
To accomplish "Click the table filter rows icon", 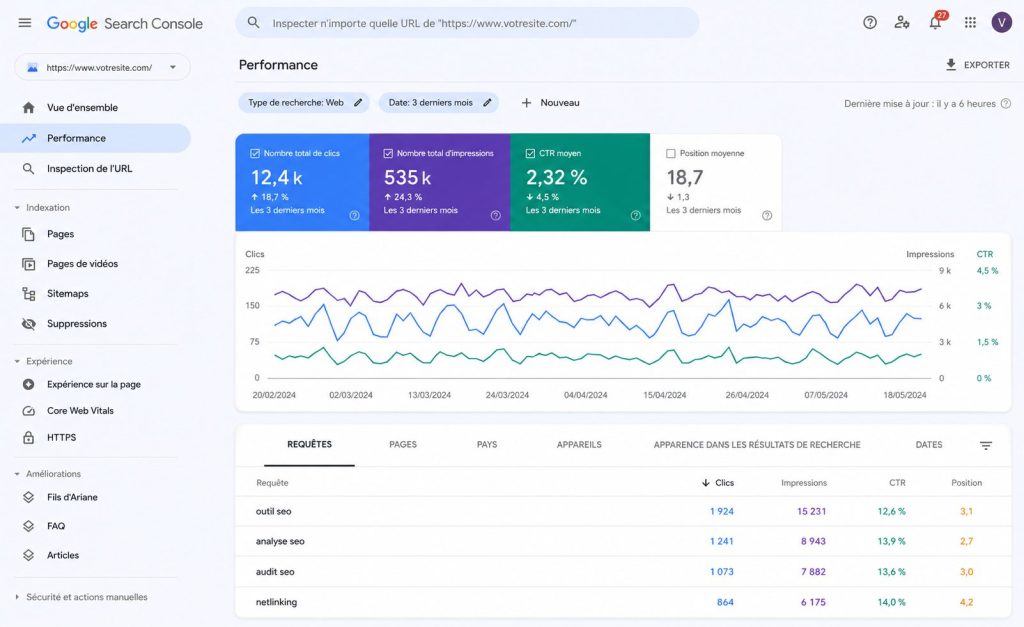I will pos(985,445).
